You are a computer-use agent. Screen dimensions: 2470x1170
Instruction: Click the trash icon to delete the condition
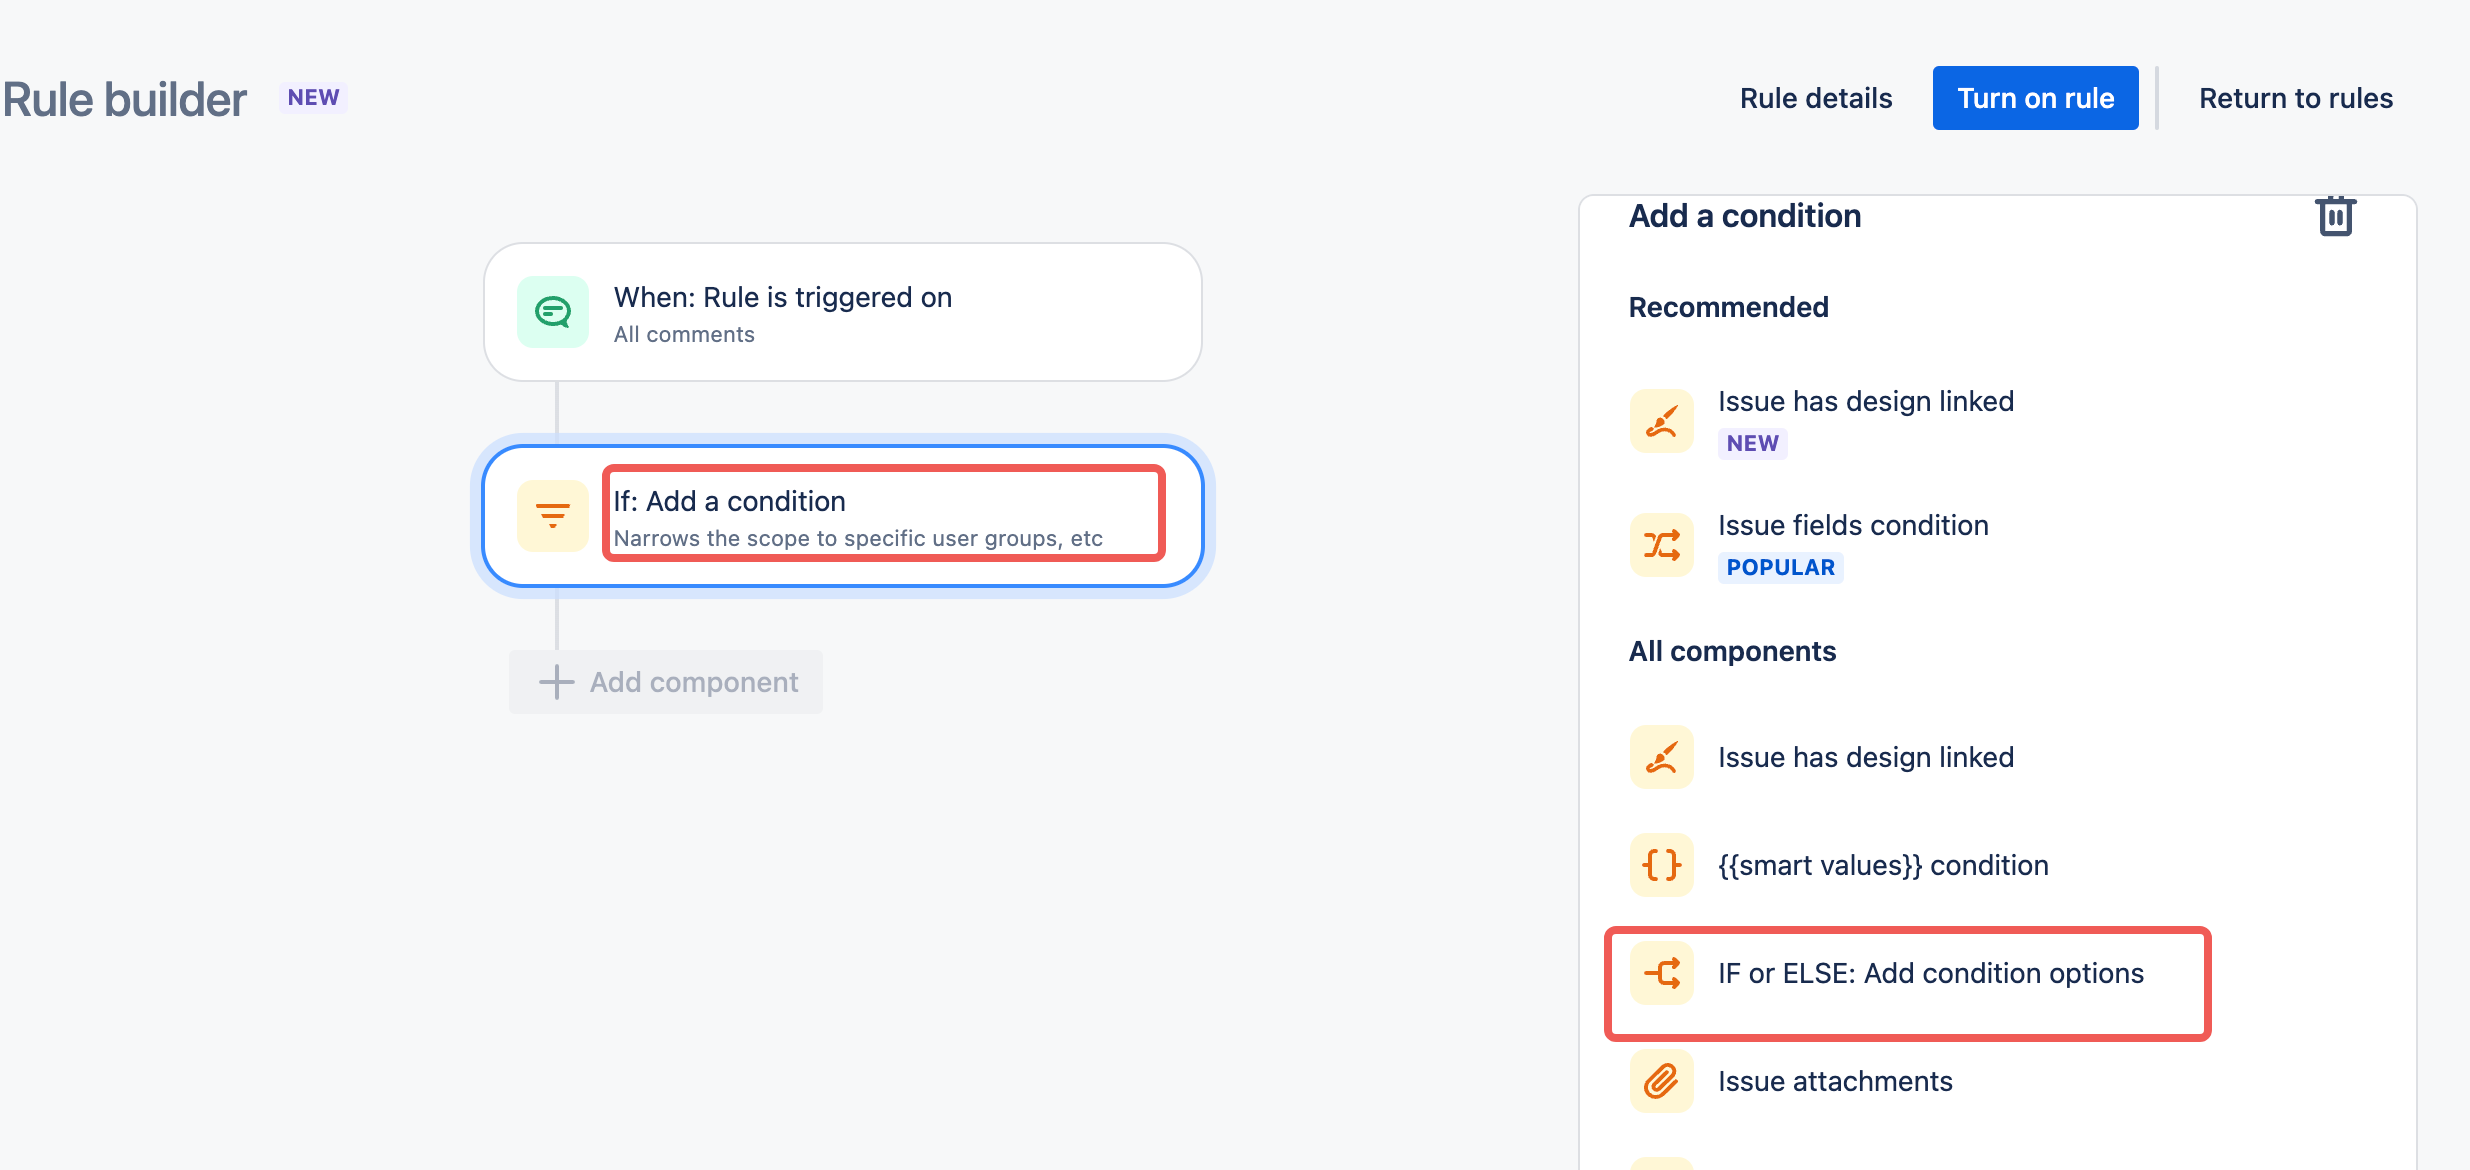coord(2335,216)
